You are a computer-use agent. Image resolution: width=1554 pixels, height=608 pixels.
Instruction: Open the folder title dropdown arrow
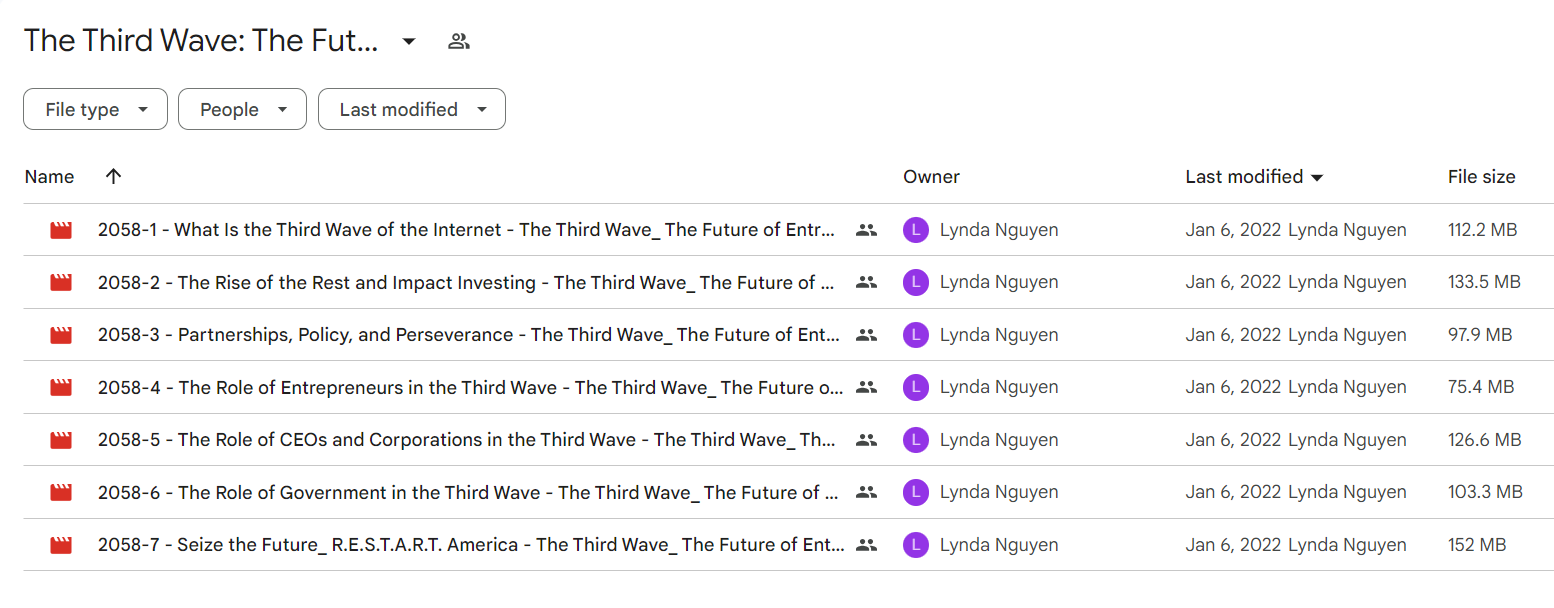[x=408, y=41]
